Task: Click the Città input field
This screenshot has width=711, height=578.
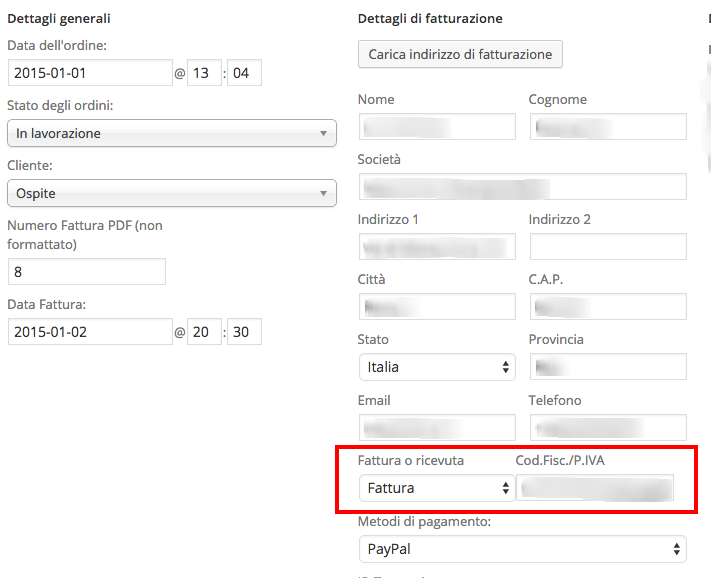Action: 437,306
